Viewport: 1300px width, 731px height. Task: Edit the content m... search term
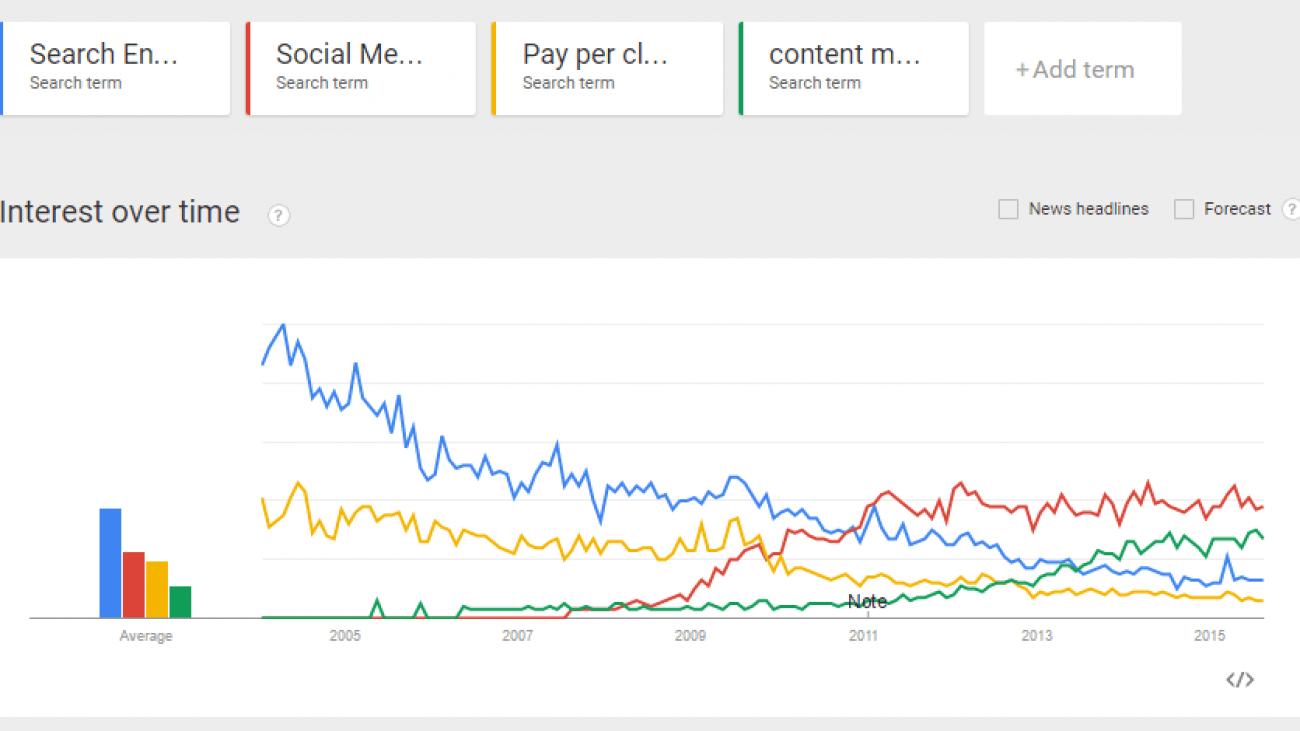pyautogui.click(x=854, y=67)
